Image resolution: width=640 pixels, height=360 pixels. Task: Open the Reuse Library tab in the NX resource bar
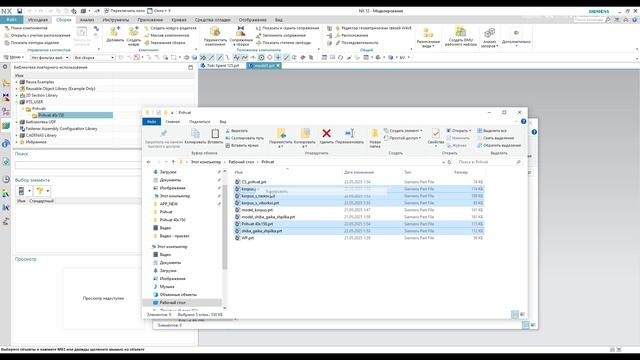6,126
